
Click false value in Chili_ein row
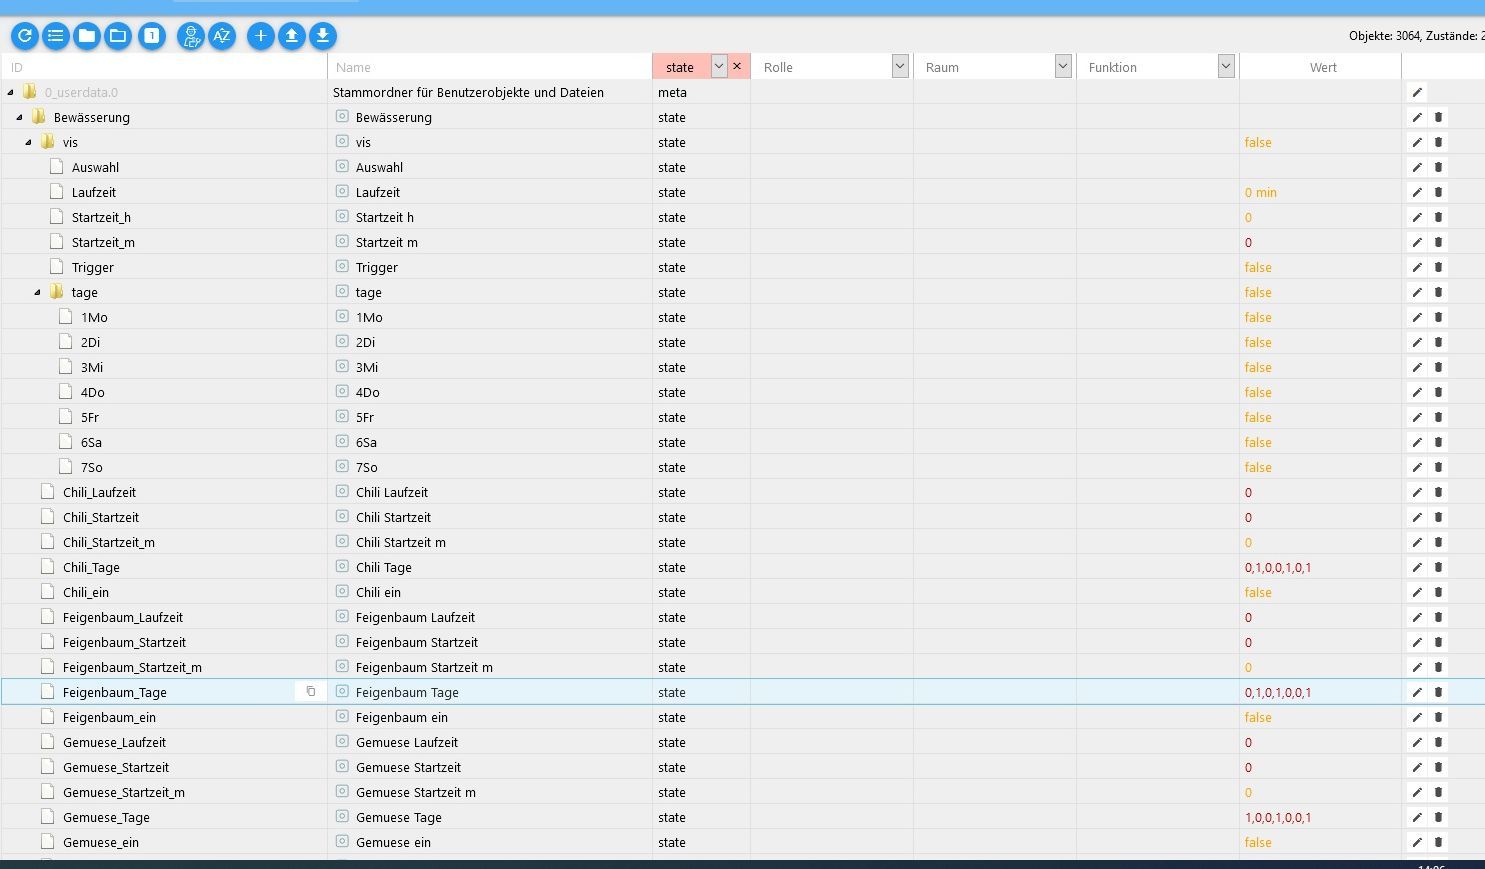click(1258, 592)
